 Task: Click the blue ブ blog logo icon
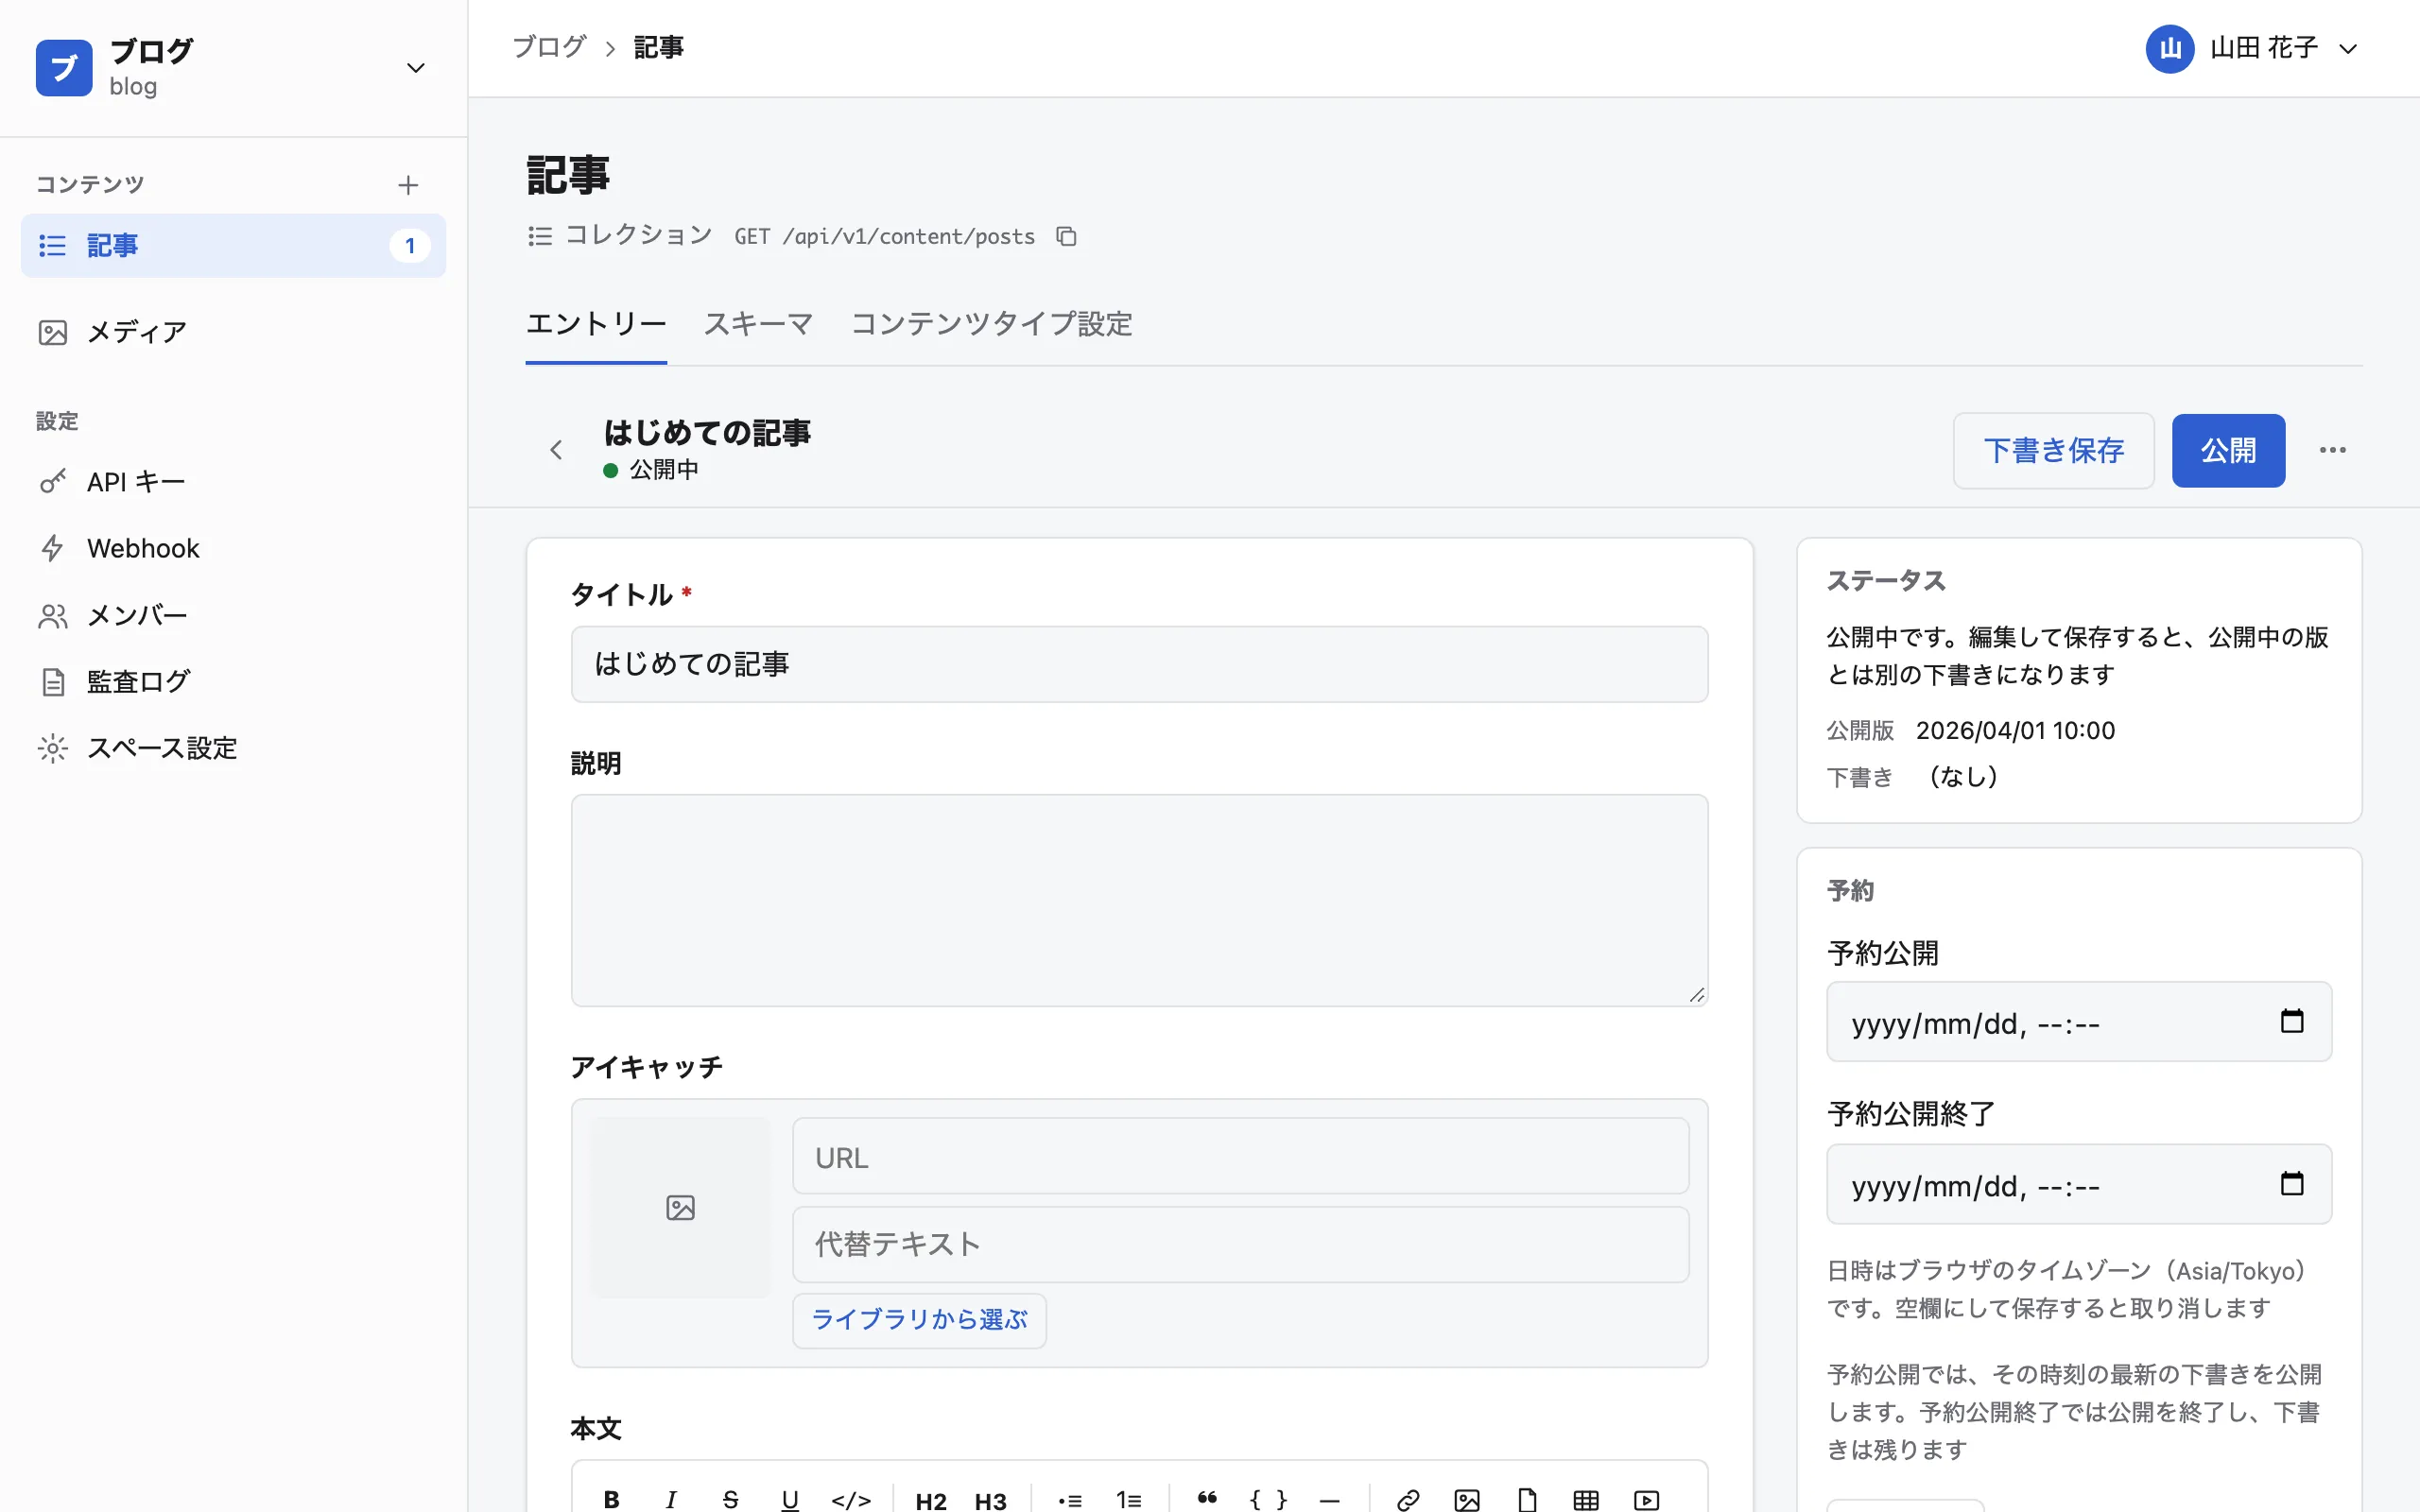64,68
